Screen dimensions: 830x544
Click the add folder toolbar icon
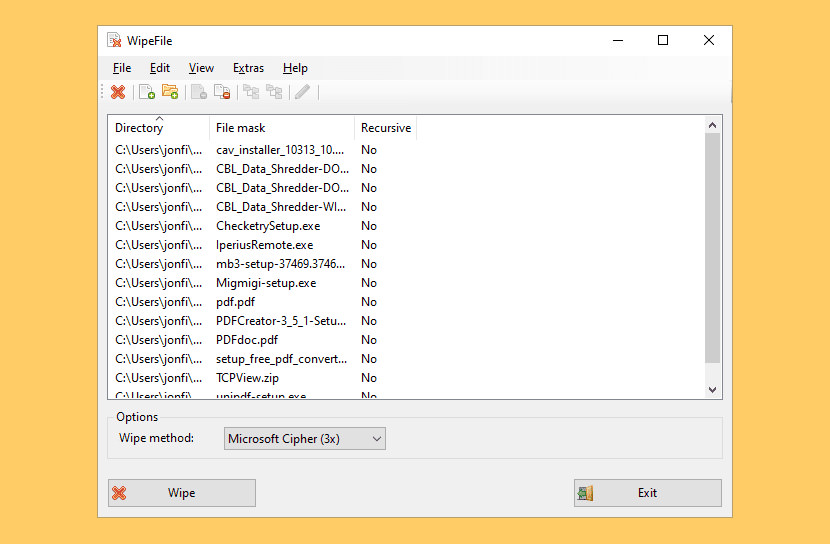(x=170, y=92)
